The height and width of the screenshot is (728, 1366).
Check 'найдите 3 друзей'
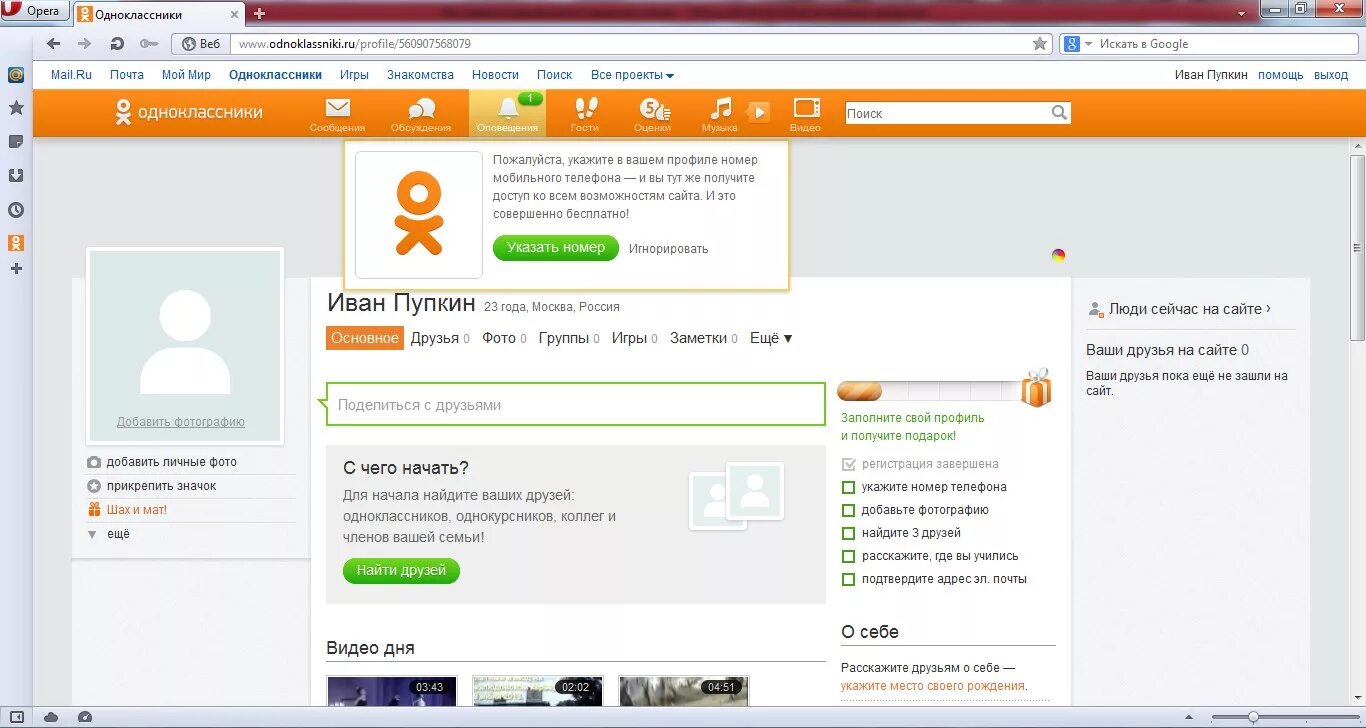click(848, 533)
